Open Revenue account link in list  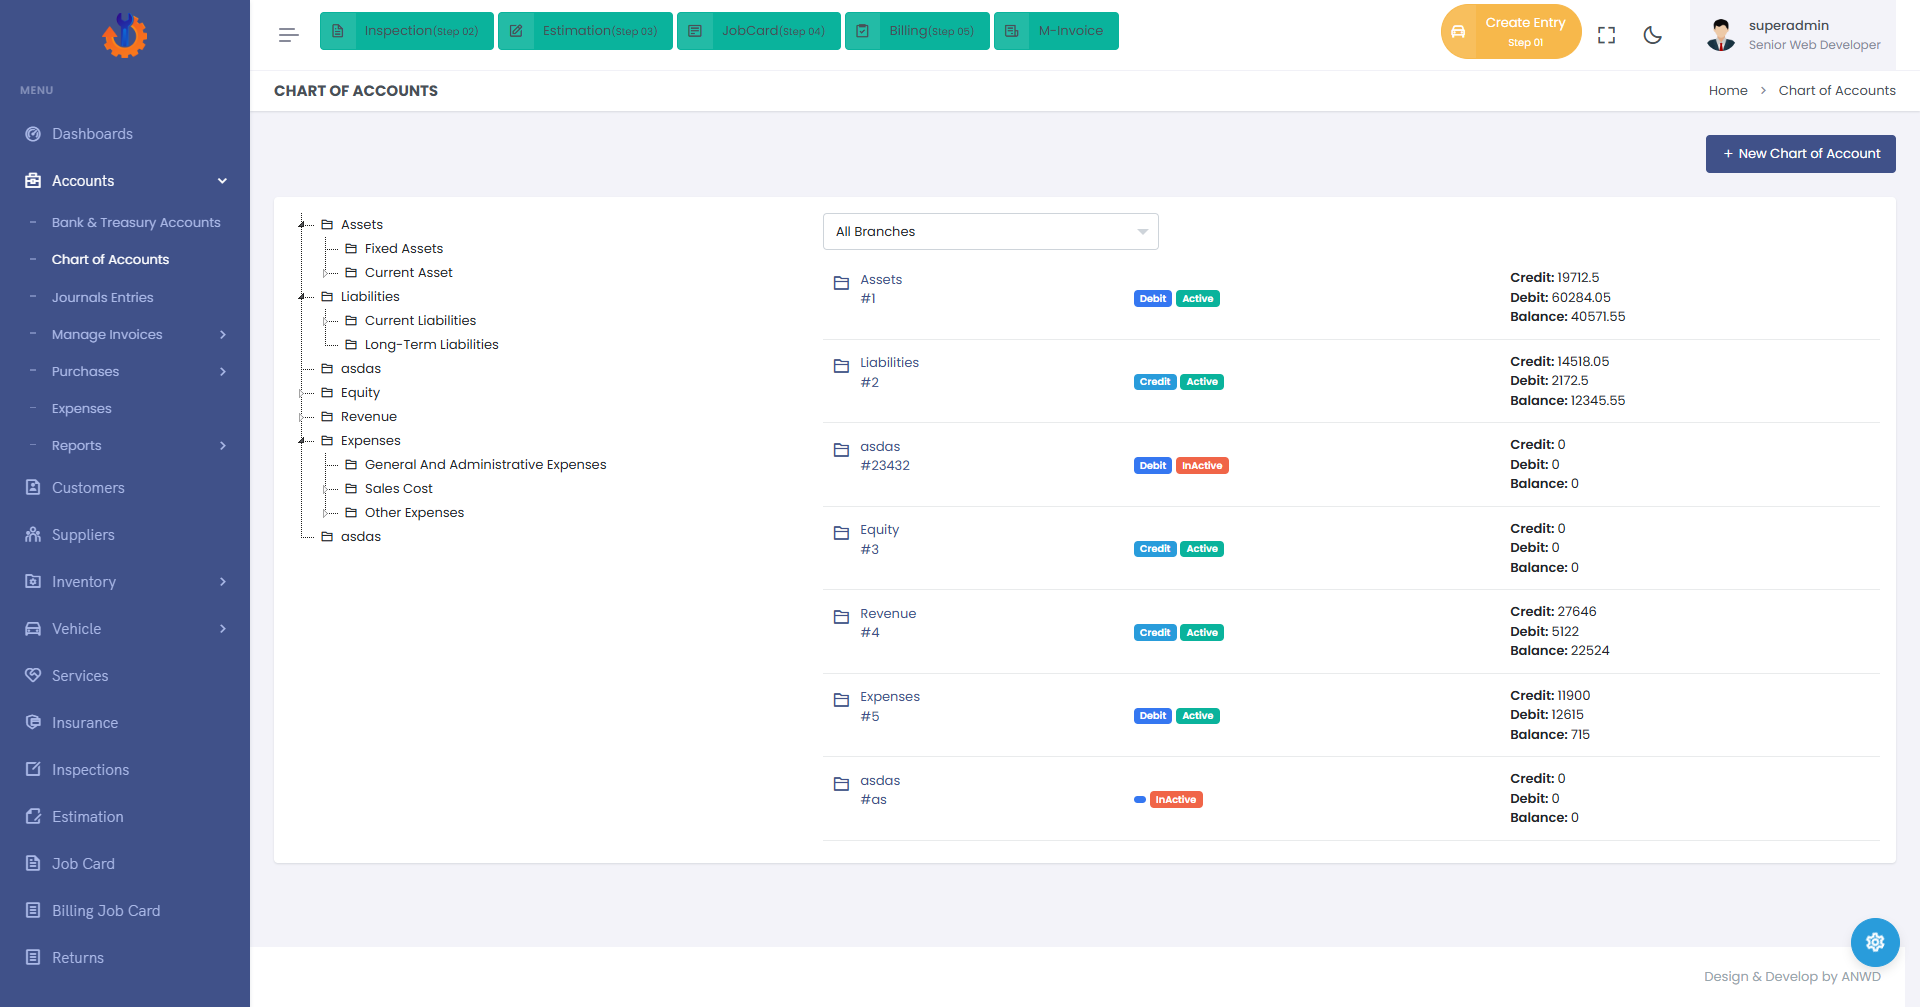[x=888, y=614]
